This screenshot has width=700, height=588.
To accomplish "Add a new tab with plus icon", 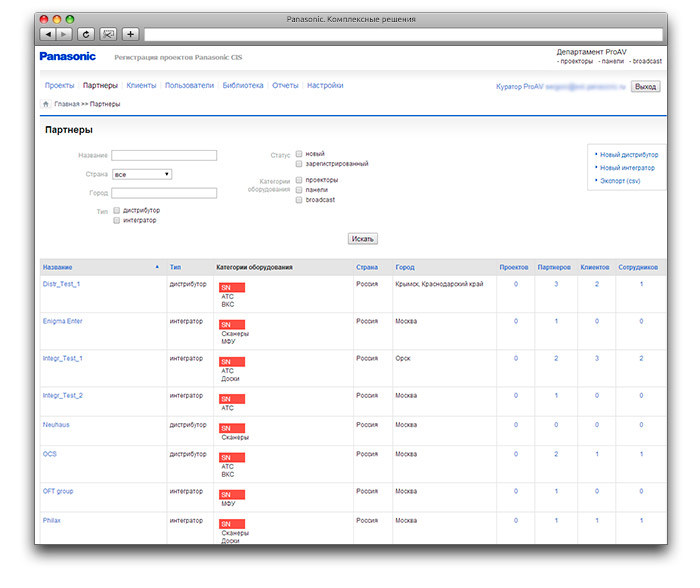I will click(x=130, y=34).
